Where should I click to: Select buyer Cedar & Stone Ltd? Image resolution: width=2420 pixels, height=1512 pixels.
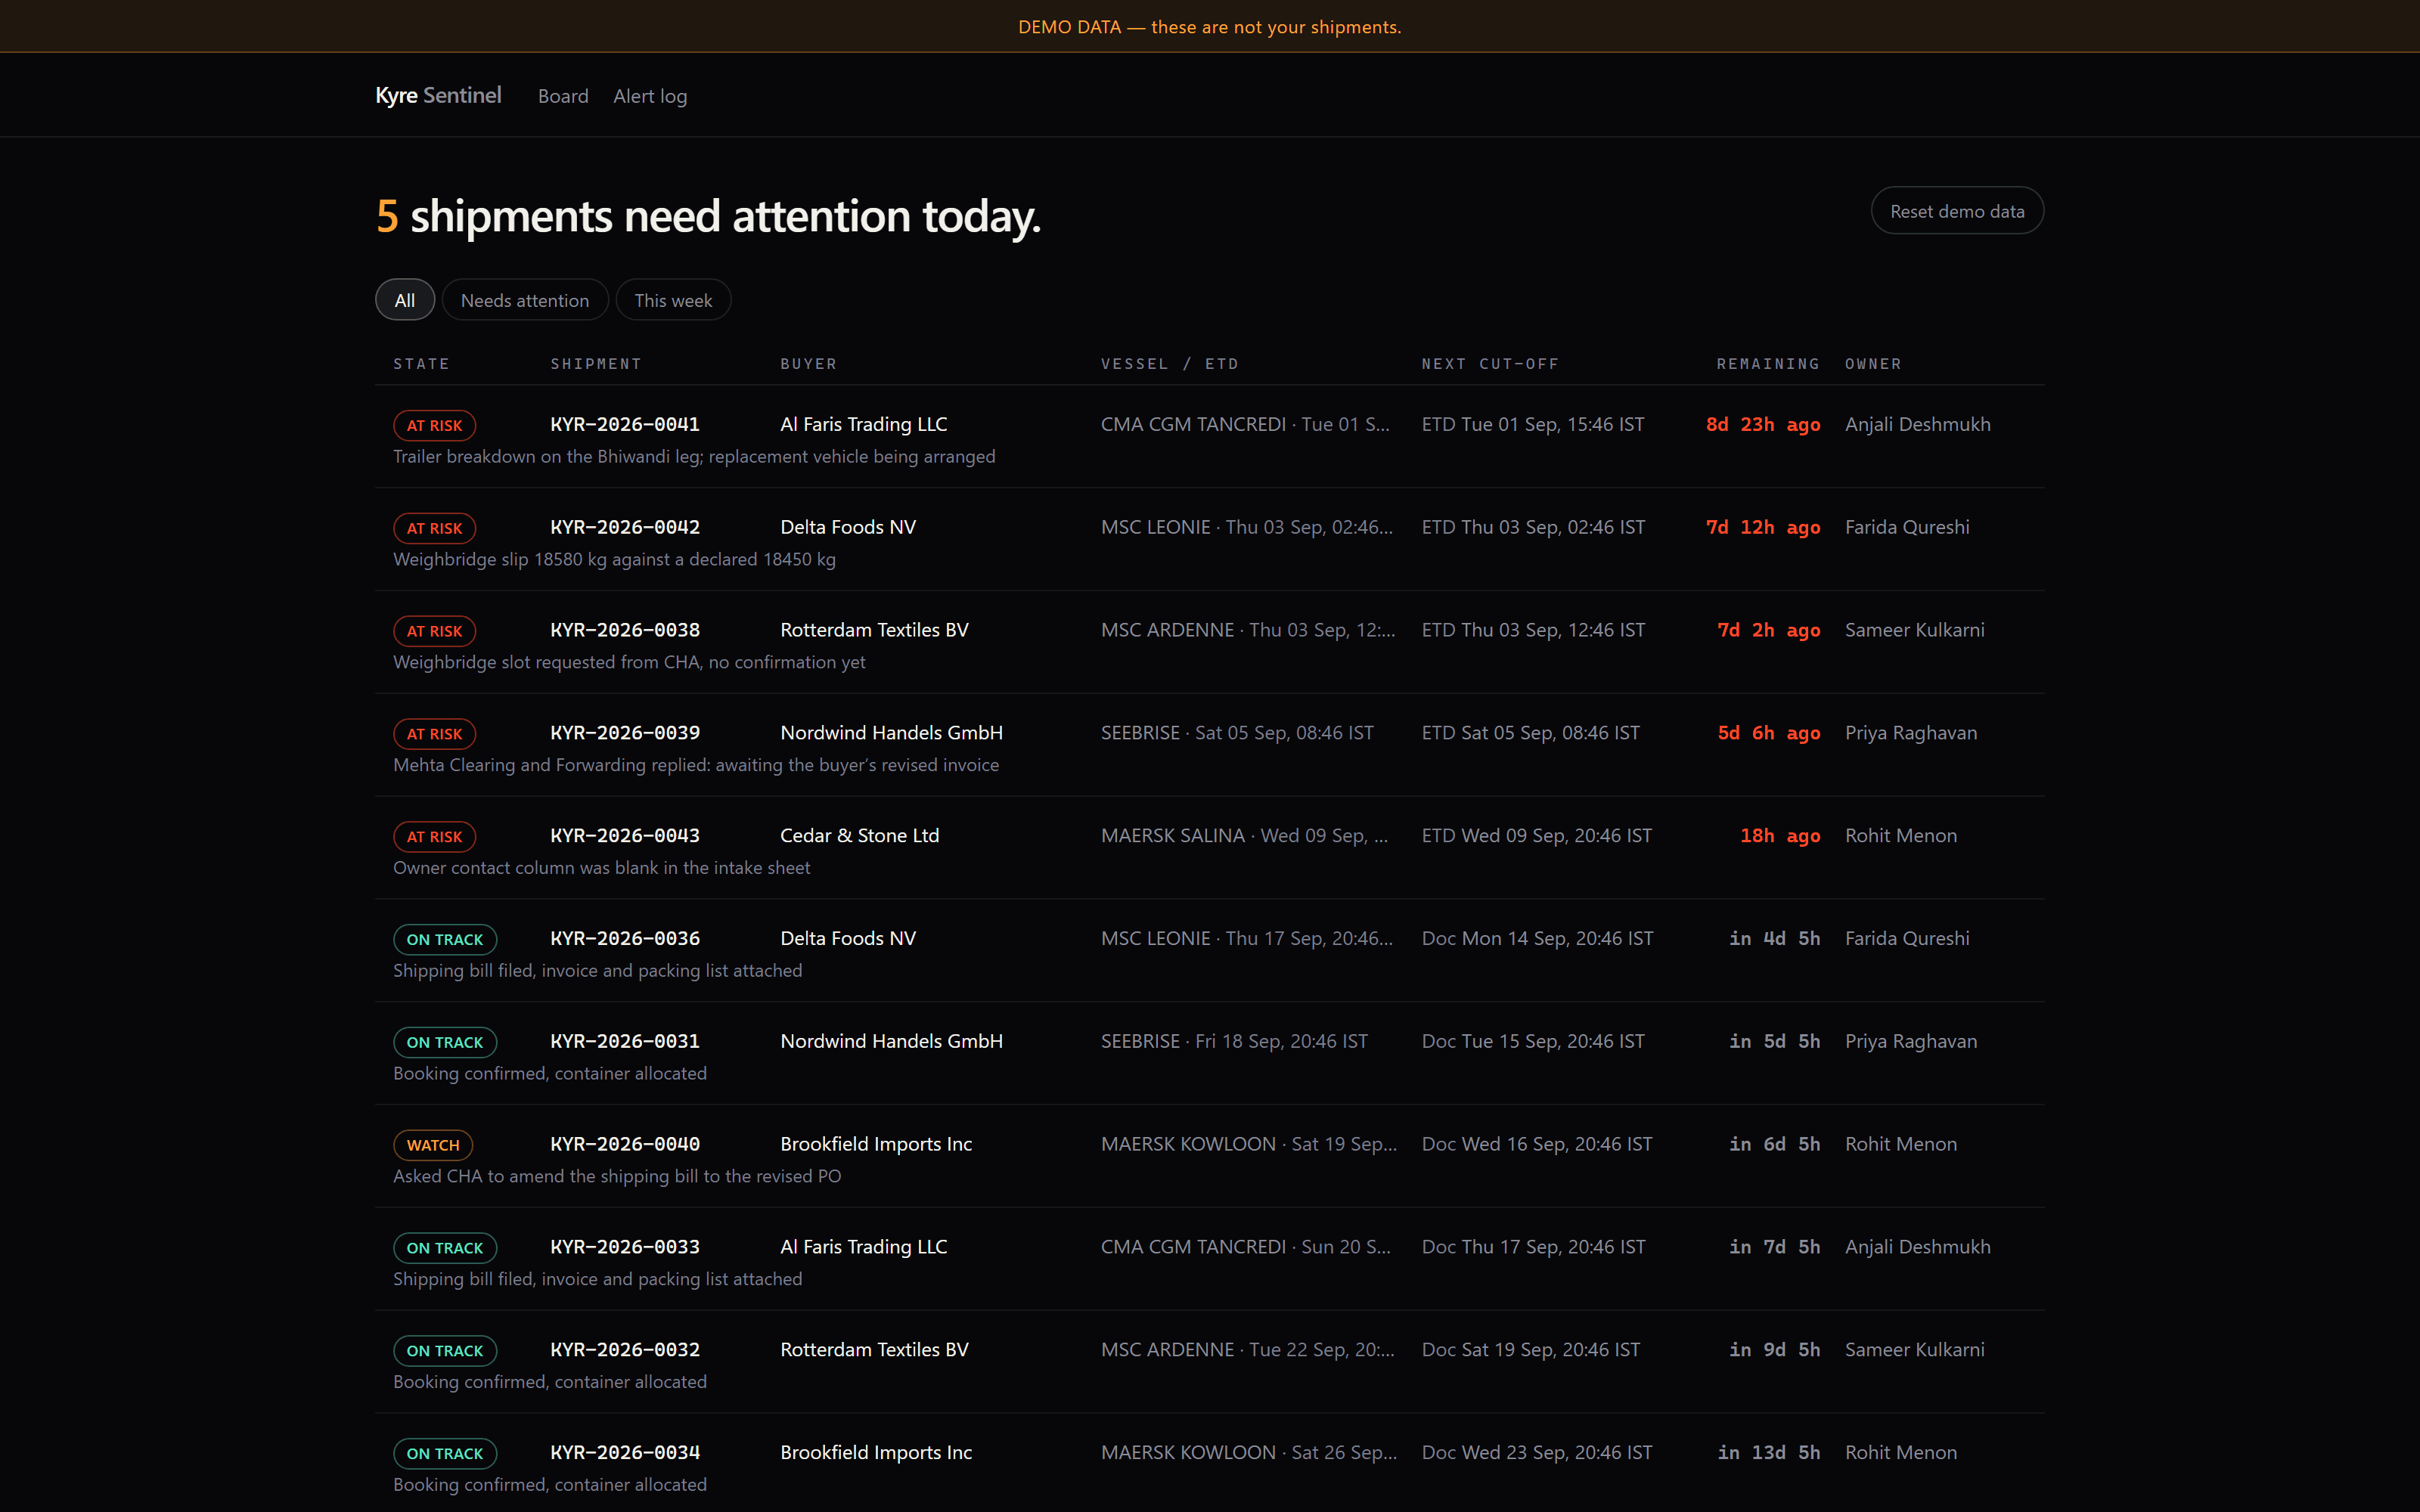click(x=860, y=836)
